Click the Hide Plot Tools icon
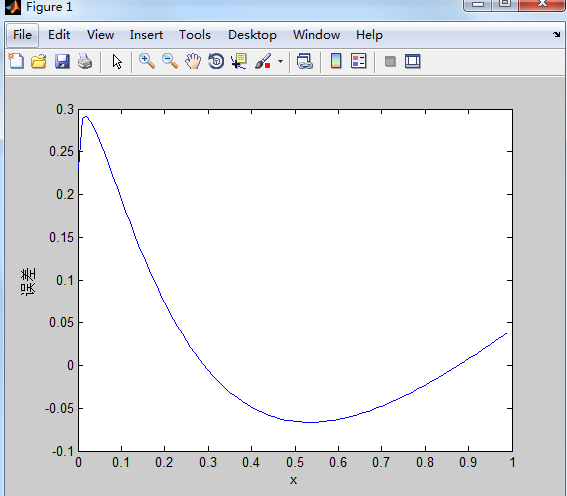The height and width of the screenshot is (496, 567). [x=390, y=61]
